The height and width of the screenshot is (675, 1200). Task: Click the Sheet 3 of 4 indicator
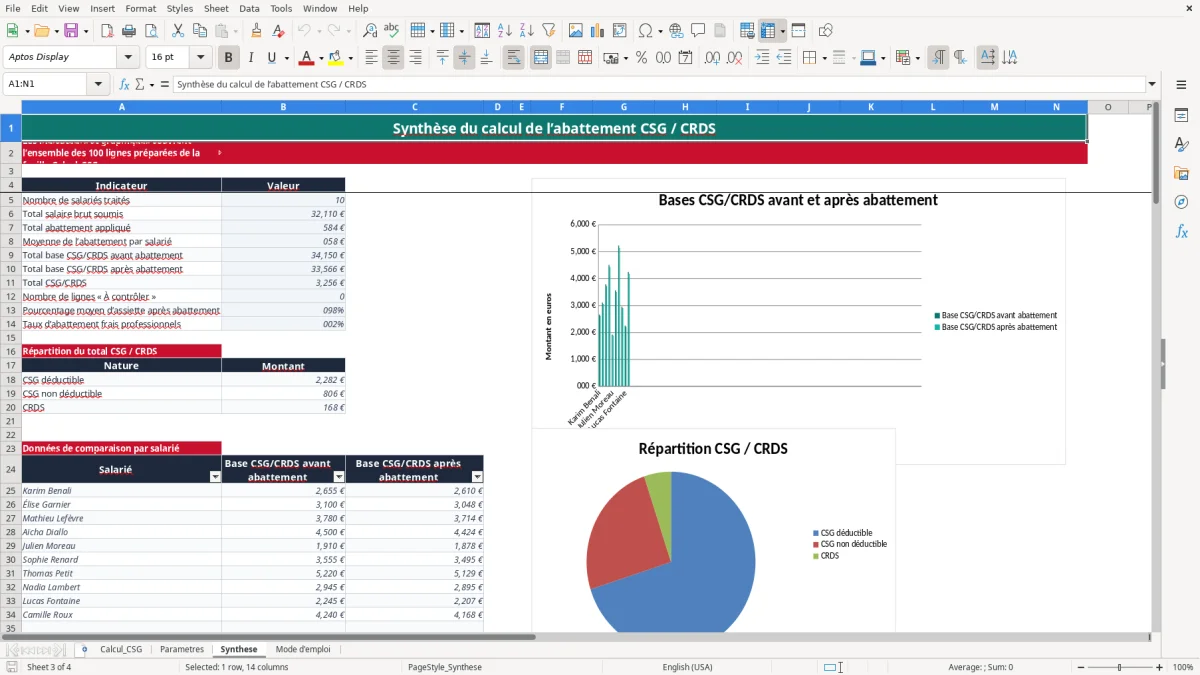click(49, 667)
